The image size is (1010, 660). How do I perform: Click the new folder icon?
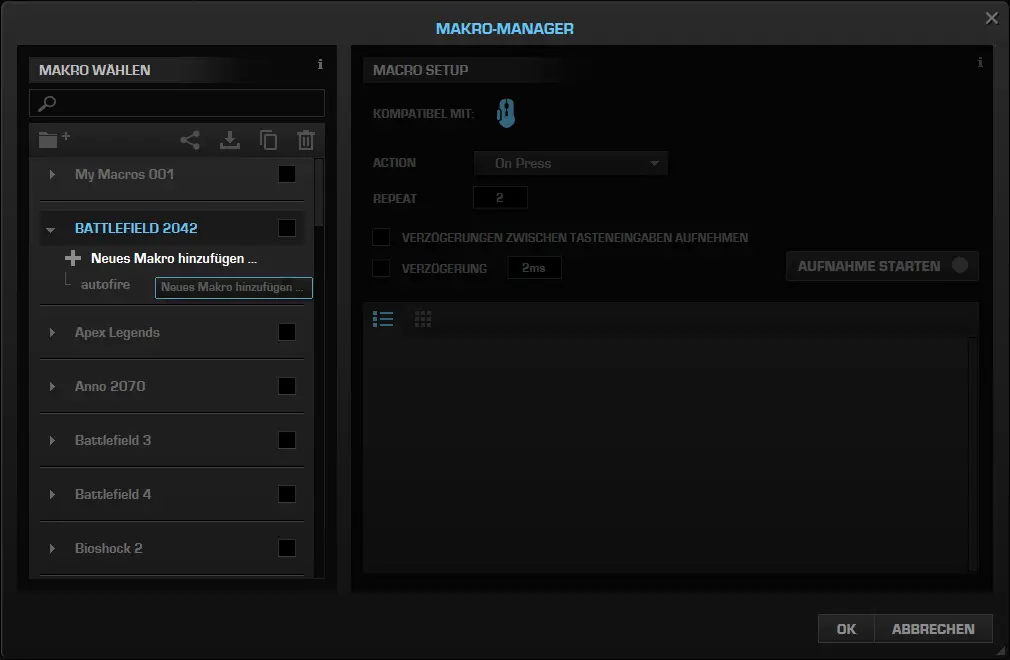(54, 139)
